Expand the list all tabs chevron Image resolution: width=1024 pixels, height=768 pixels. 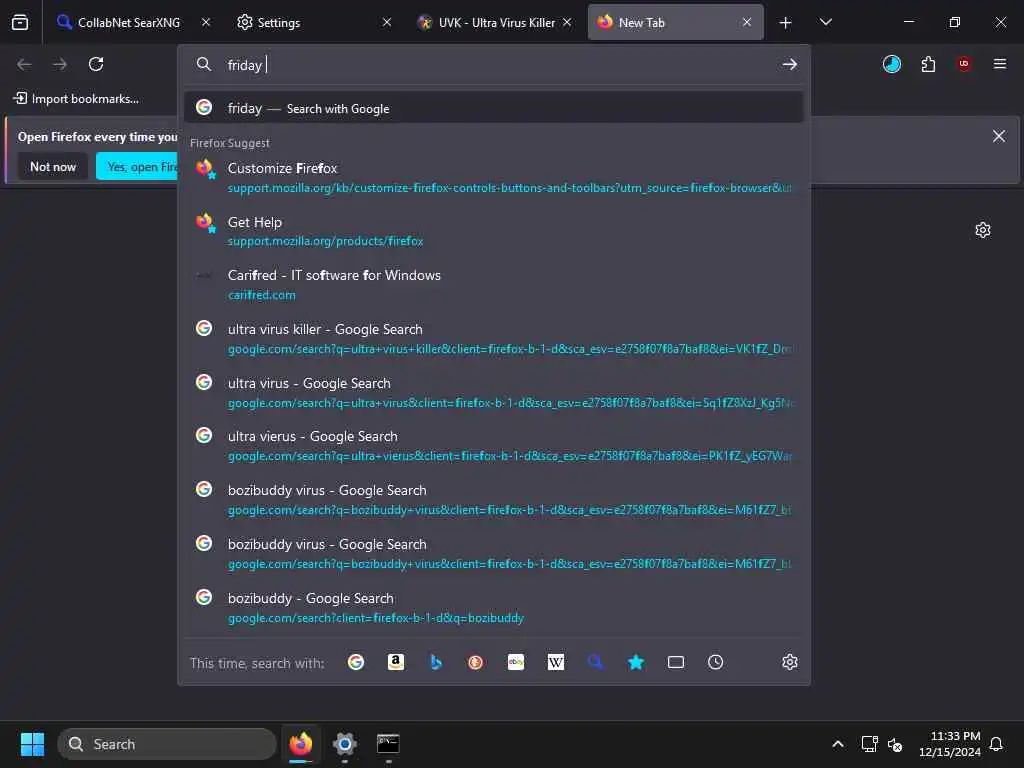tap(825, 22)
